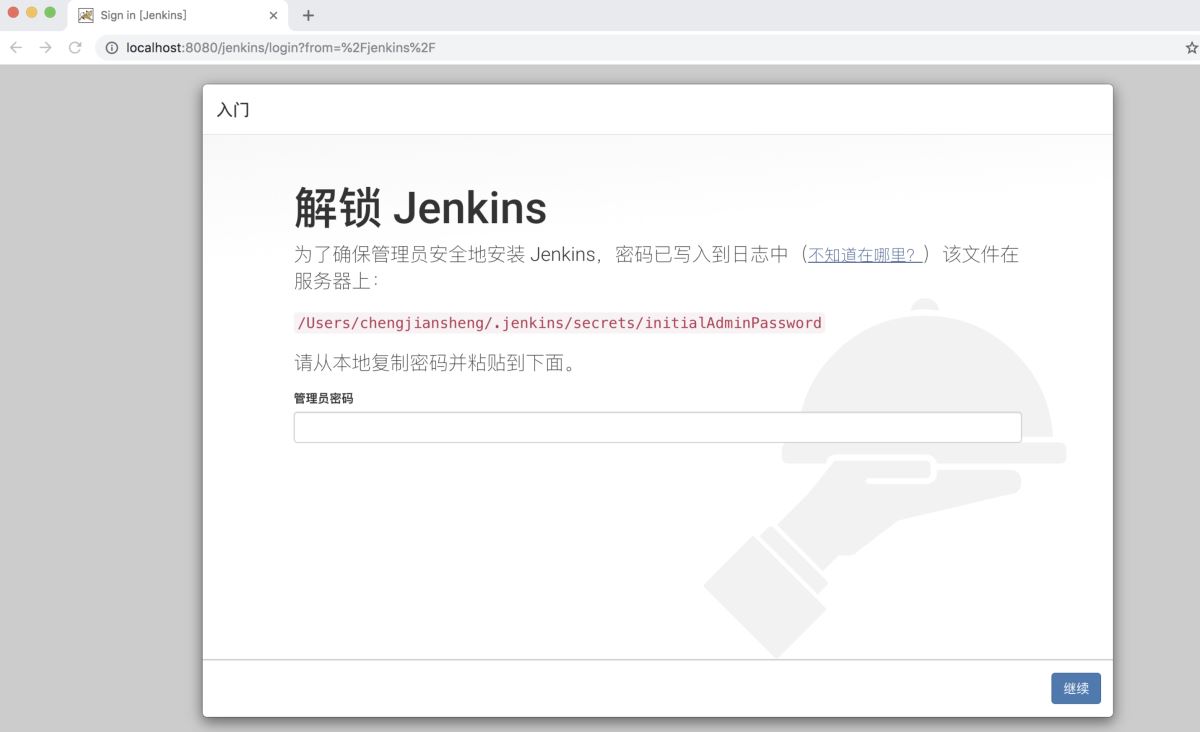Navigate back using the browser back arrow
Image resolution: width=1200 pixels, height=732 pixels.
(15, 47)
